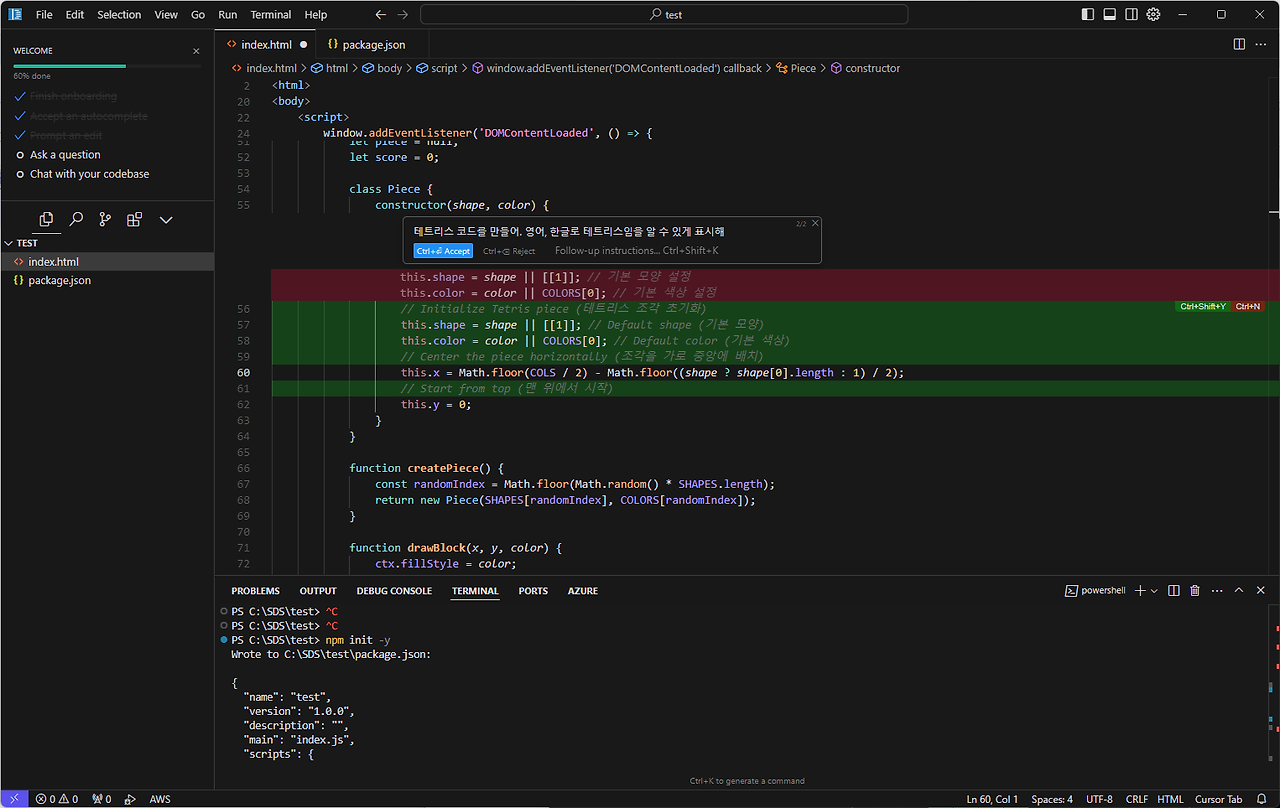The width and height of the screenshot is (1280, 808).
Task: Open the Extensions view icon
Action: pos(134,220)
